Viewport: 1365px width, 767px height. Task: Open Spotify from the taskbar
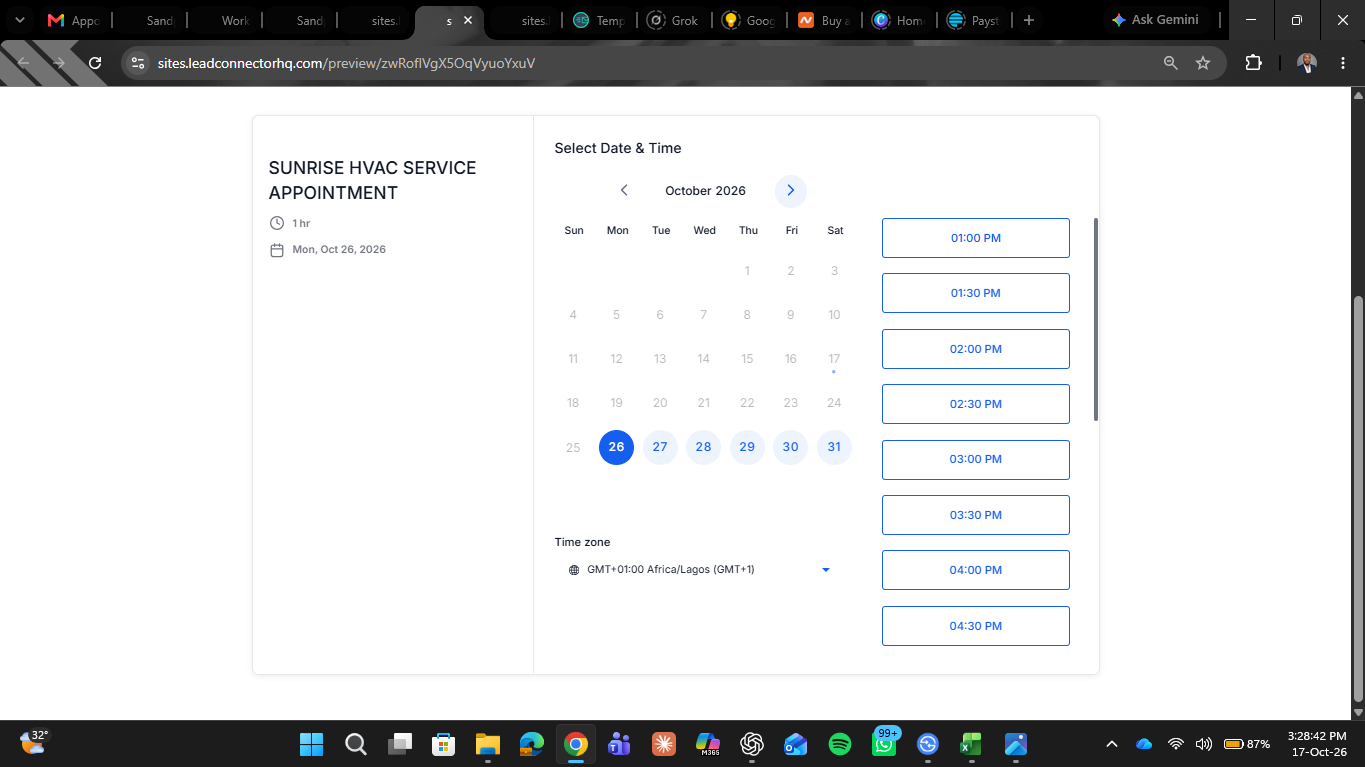point(840,744)
